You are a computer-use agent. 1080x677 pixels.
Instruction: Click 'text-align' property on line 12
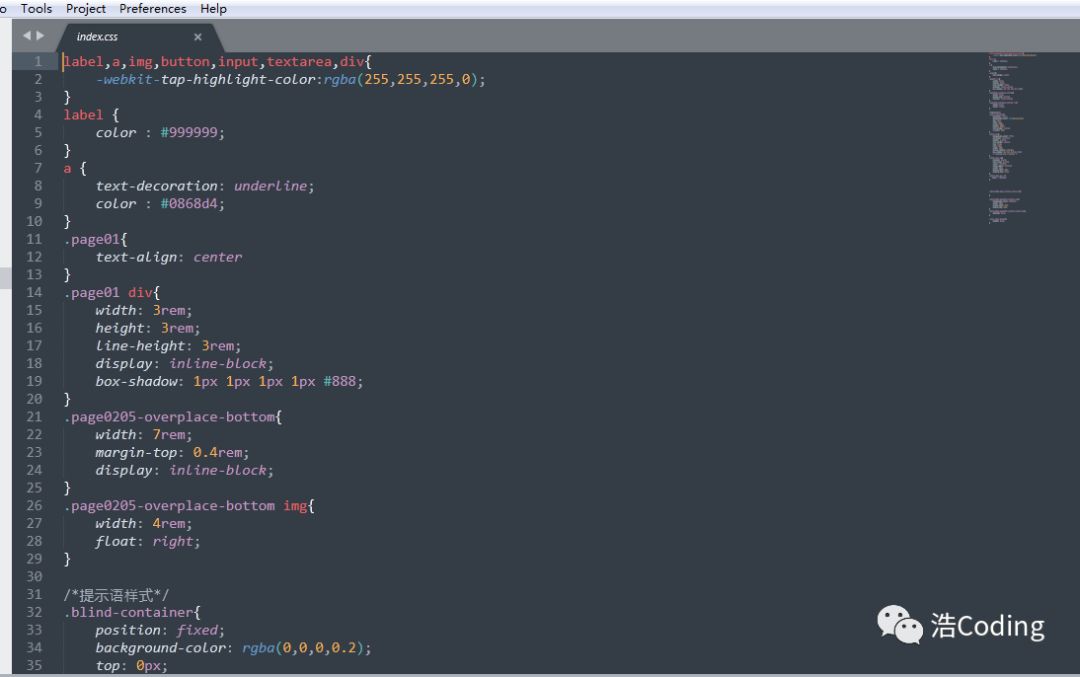(136, 257)
